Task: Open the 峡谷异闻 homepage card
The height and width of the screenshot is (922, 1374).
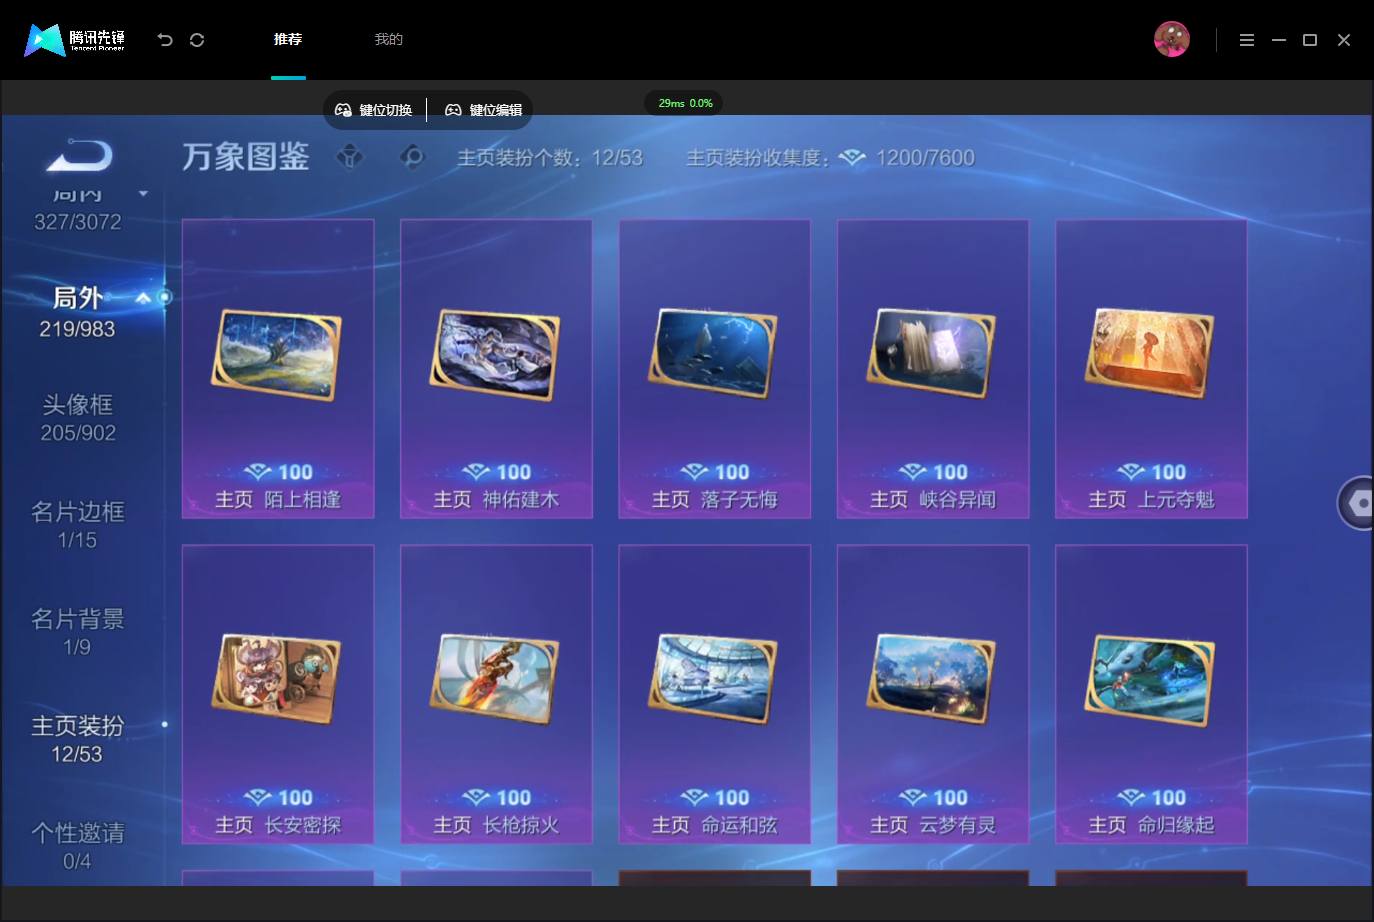Action: tap(933, 369)
